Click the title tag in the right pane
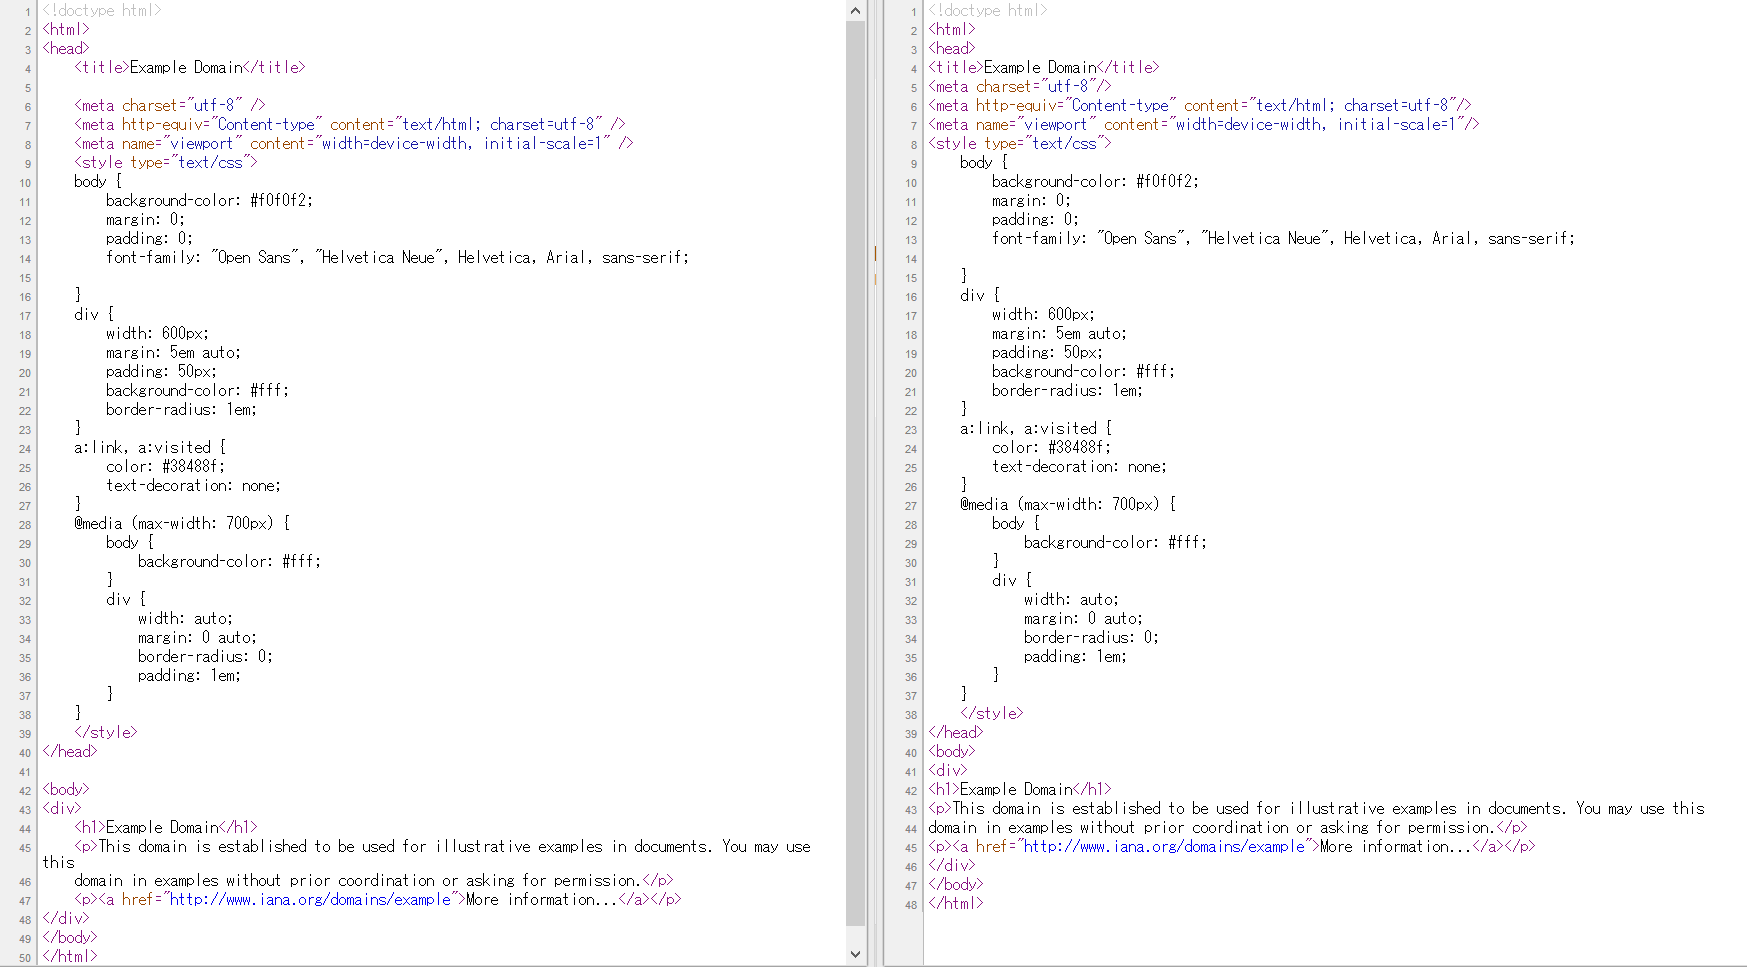1747x967 pixels. [1044, 68]
